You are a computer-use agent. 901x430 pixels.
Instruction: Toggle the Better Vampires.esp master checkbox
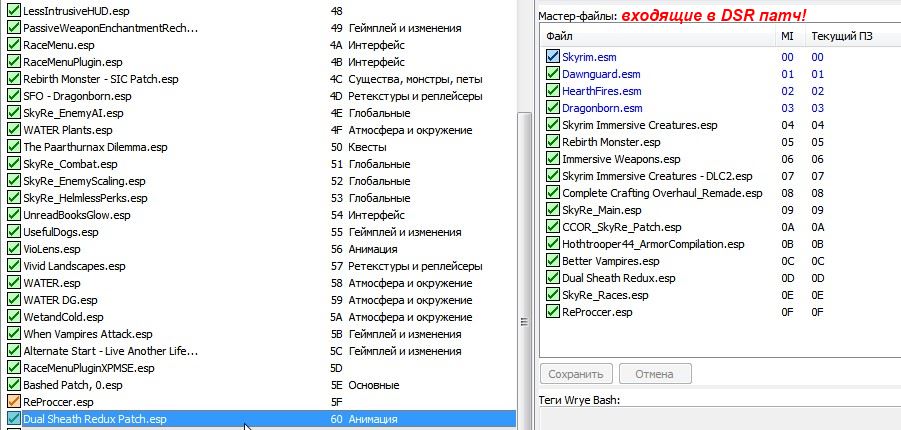[x=552, y=261]
